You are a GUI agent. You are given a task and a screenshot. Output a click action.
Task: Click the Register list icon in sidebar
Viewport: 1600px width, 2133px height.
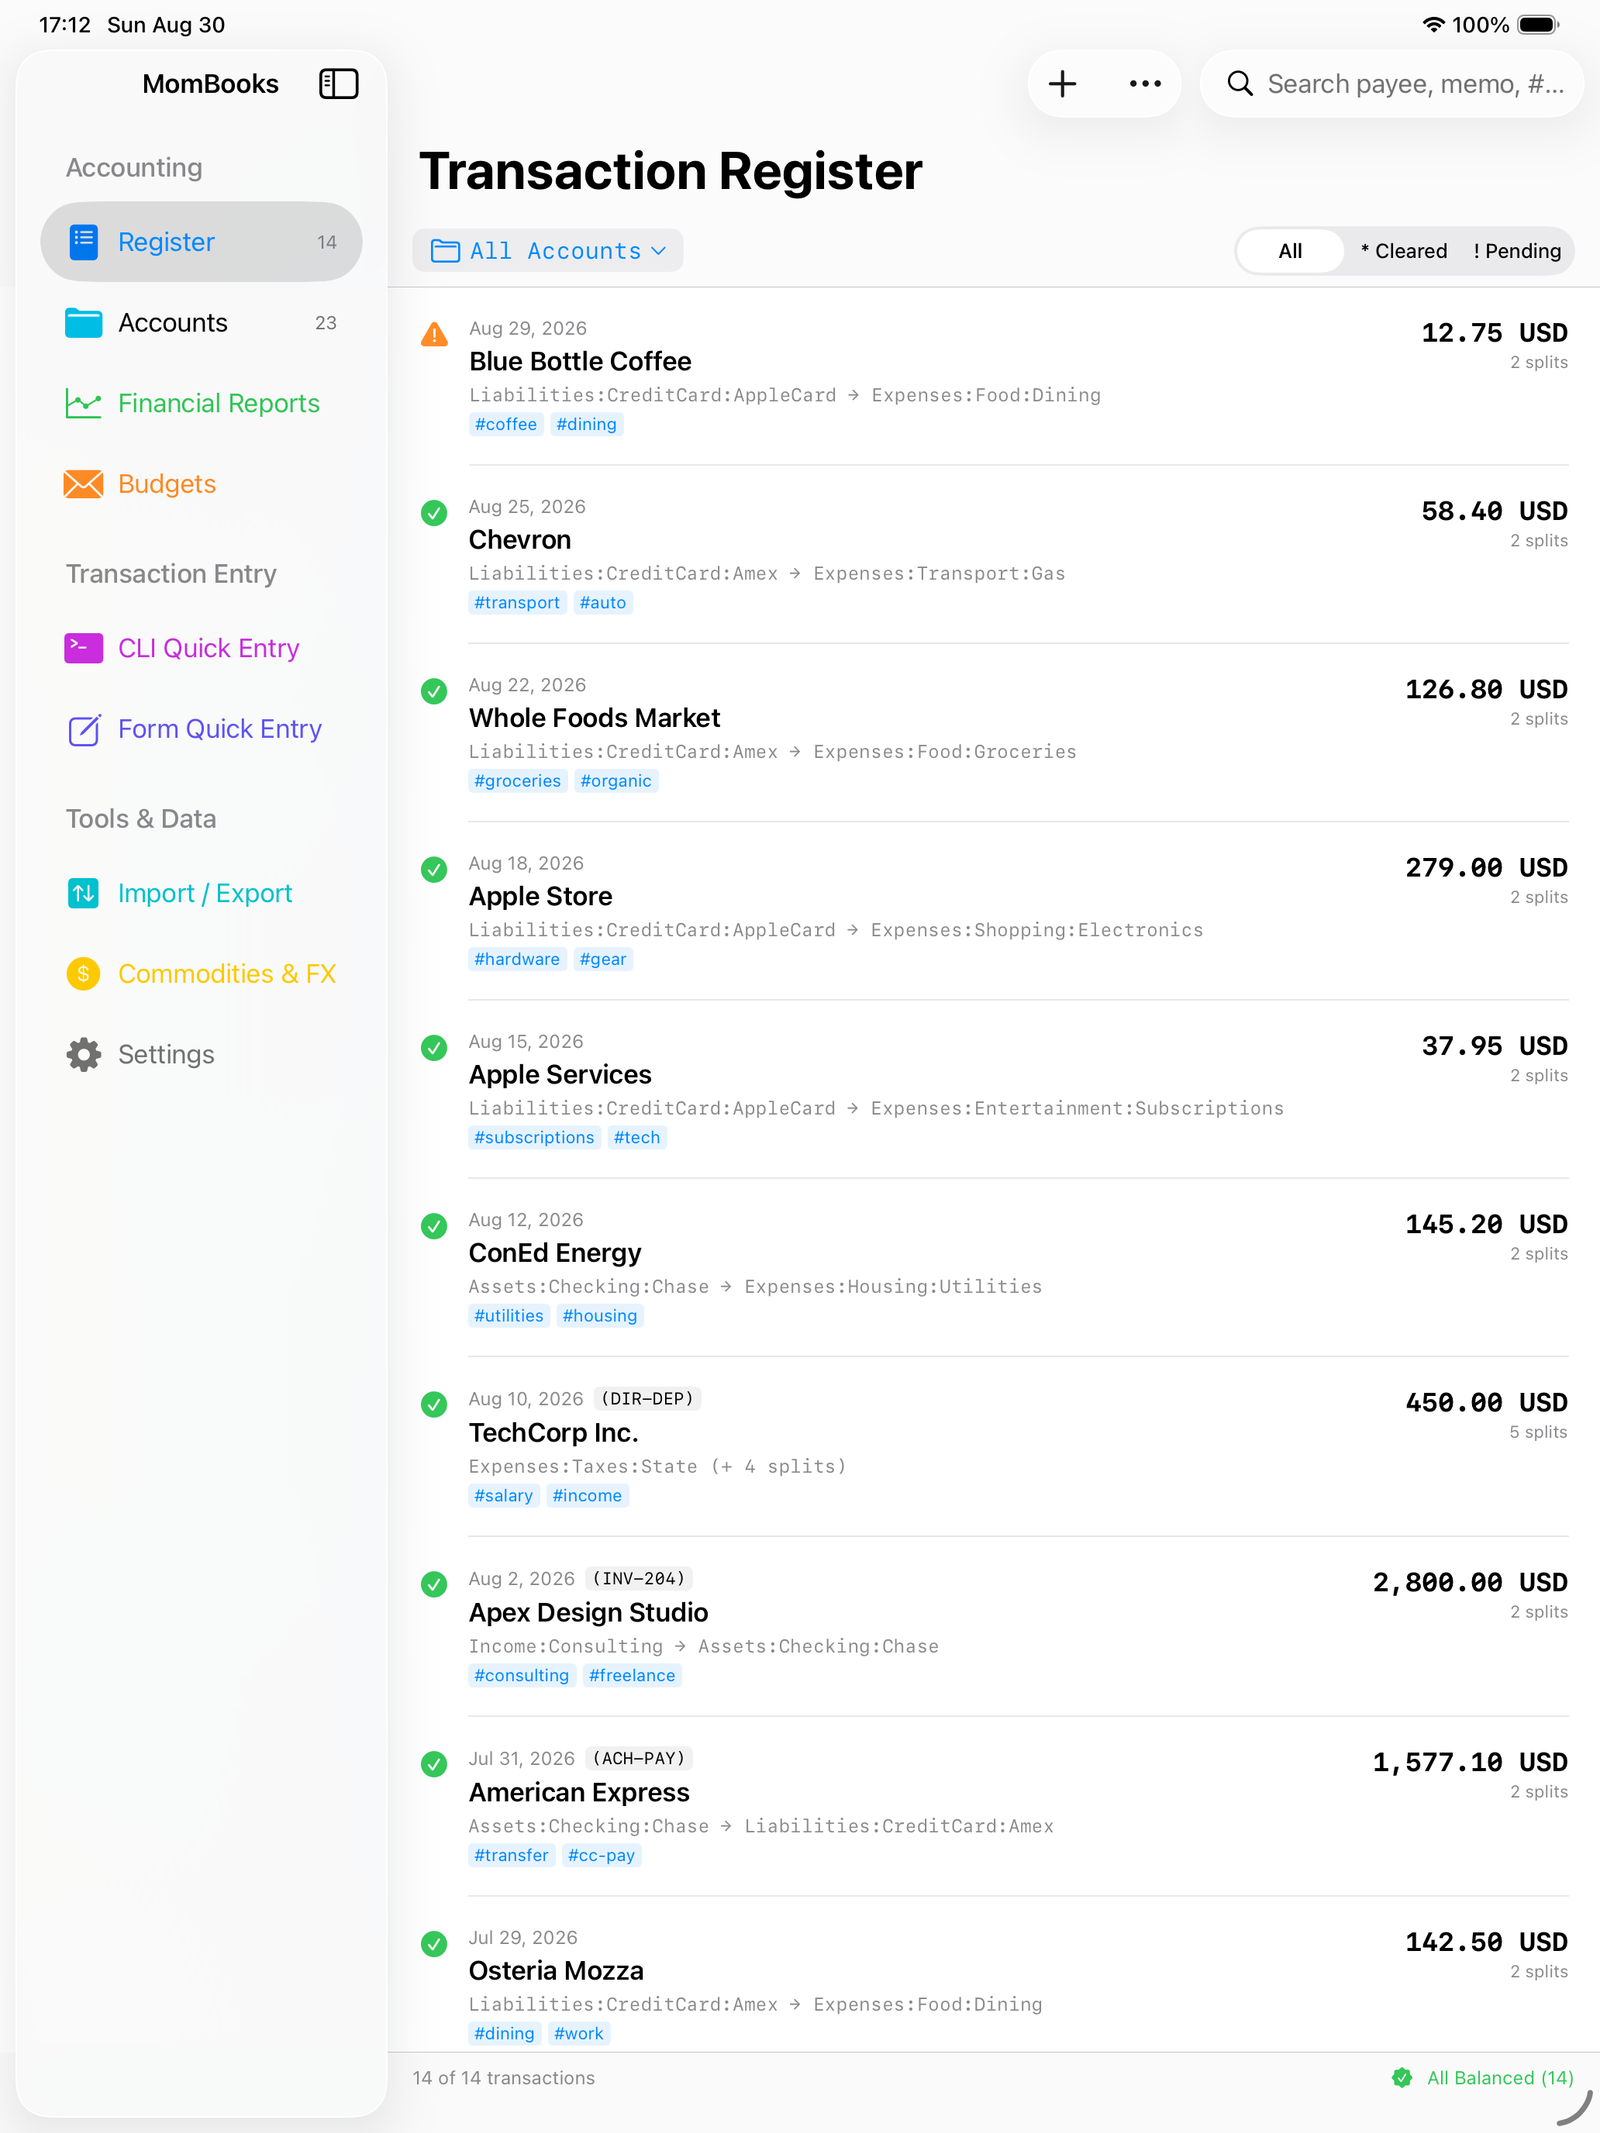pos(84,242)
